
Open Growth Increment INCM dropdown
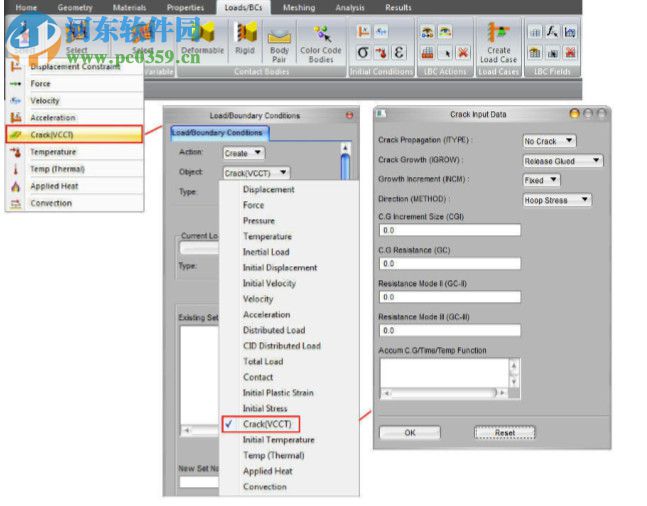click(541, 180)
